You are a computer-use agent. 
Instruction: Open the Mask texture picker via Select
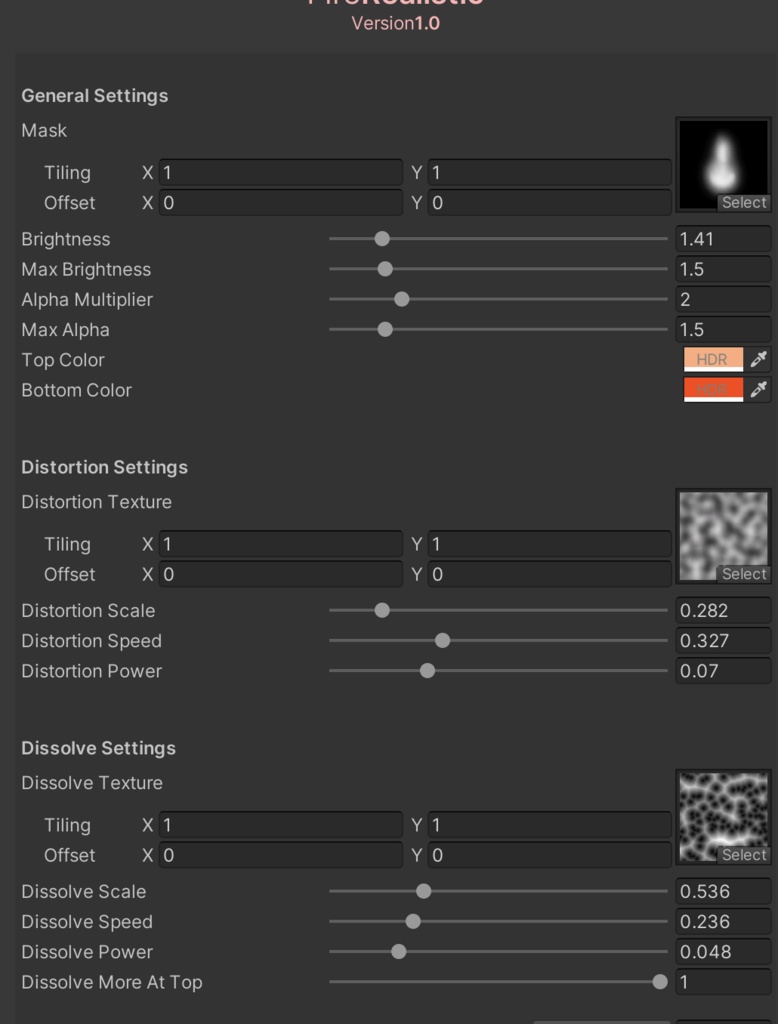744,202
